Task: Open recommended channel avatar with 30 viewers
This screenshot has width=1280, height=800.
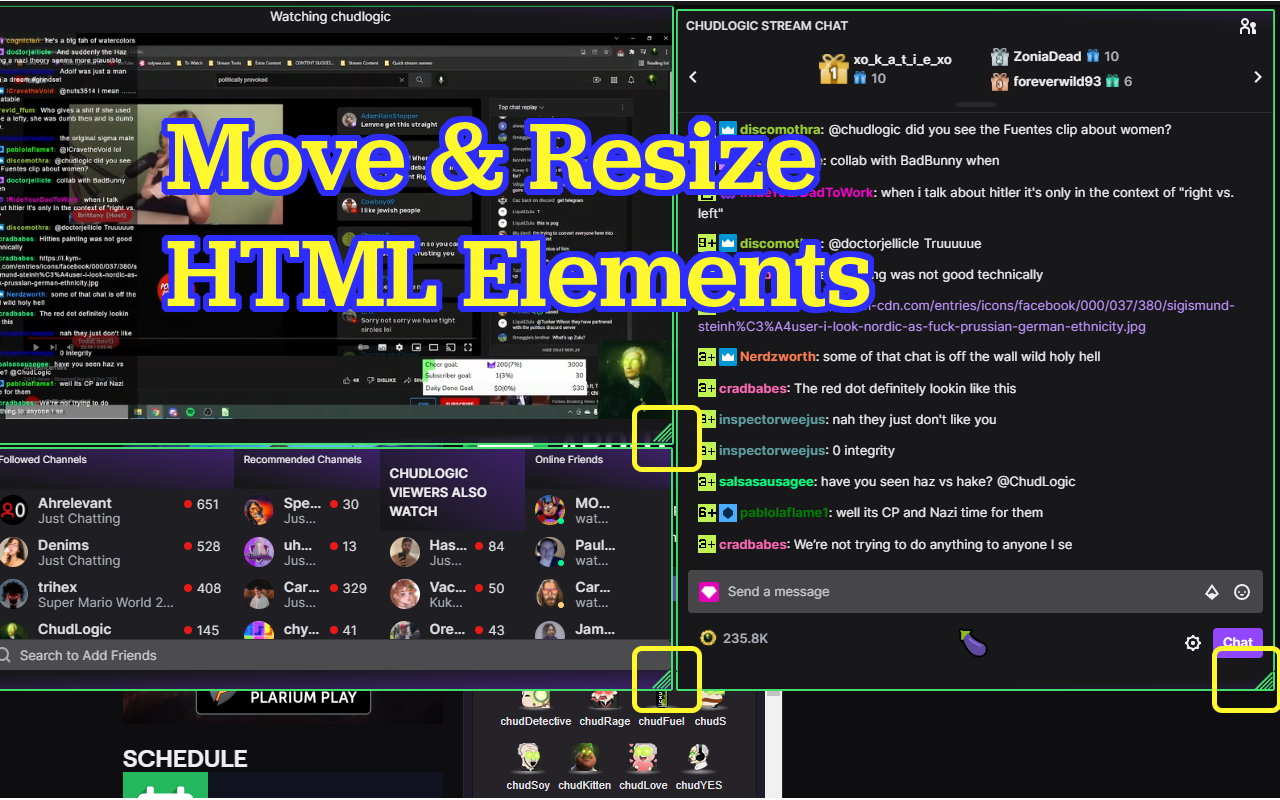Action: click(259, 510)
